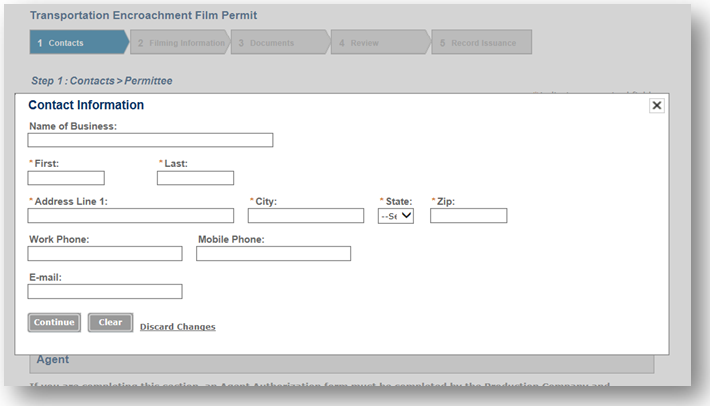Select the E-mail input box

[x=105, y=292]
